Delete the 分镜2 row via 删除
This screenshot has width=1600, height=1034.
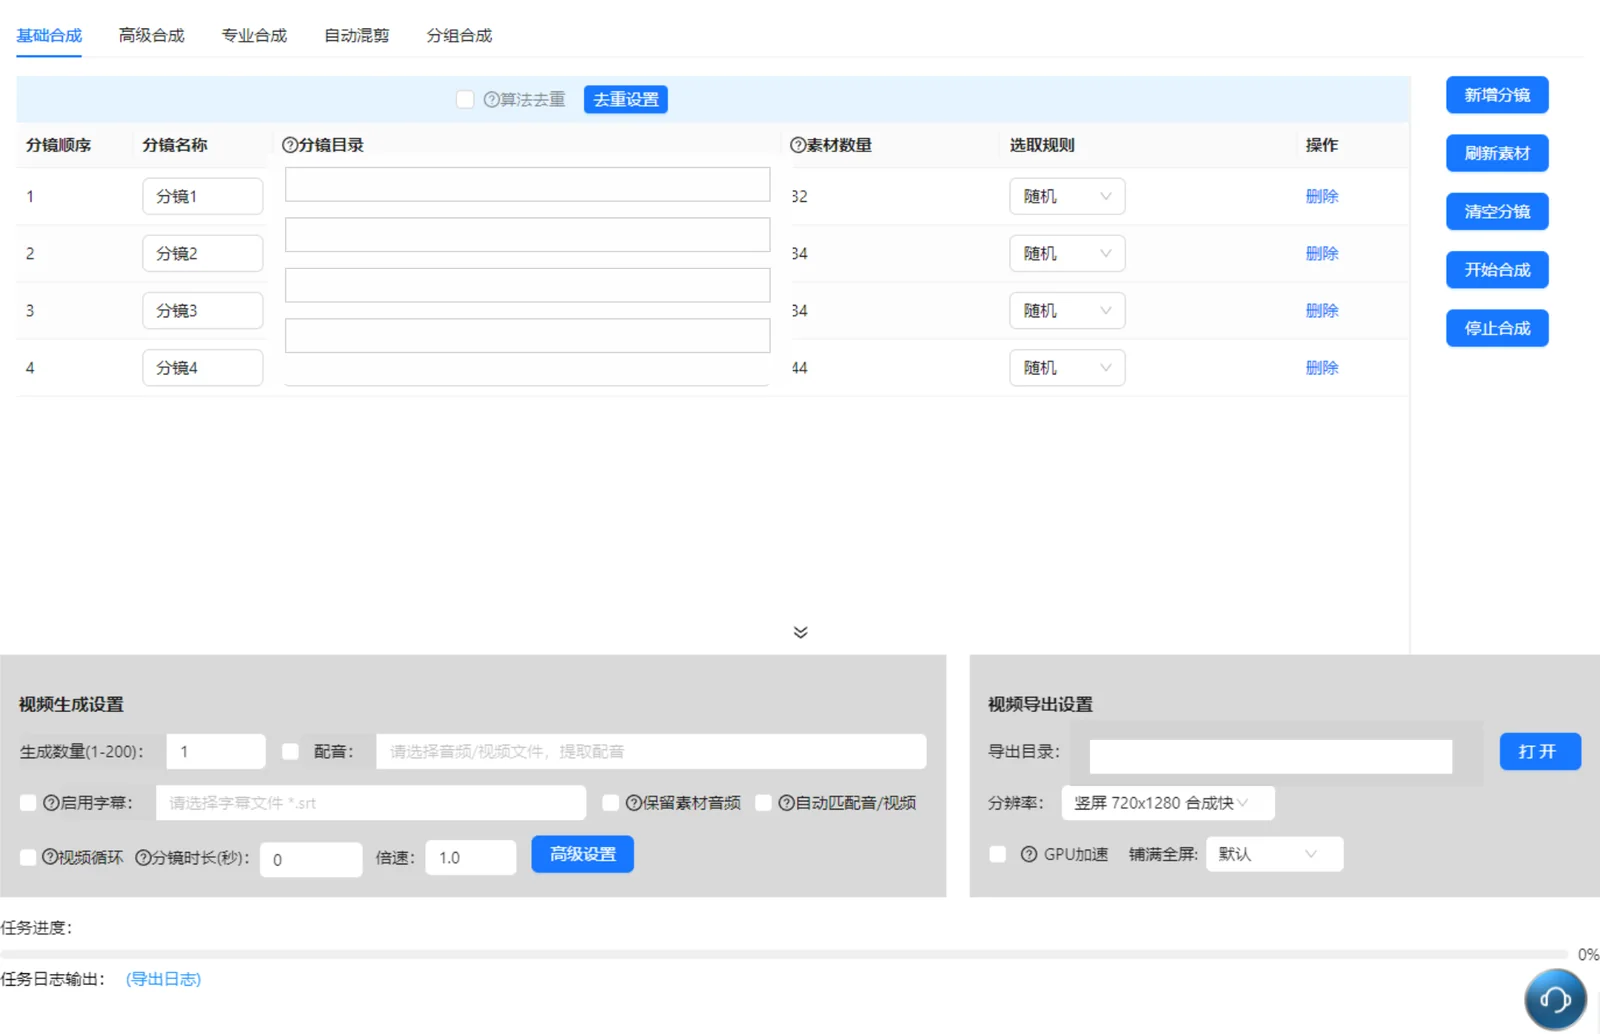pyautogui.click(x=1322, y=254)
